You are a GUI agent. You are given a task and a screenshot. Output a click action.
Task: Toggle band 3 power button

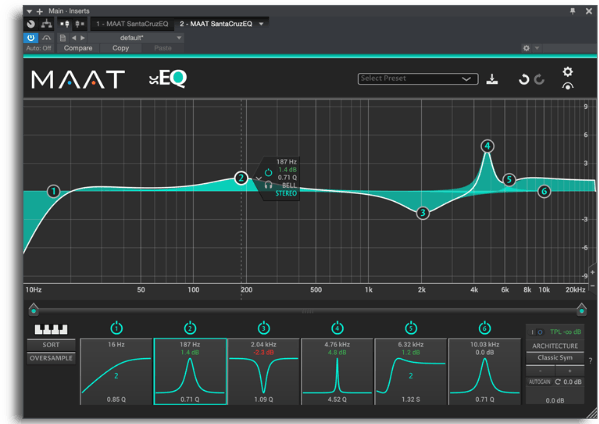pos(264,328)
